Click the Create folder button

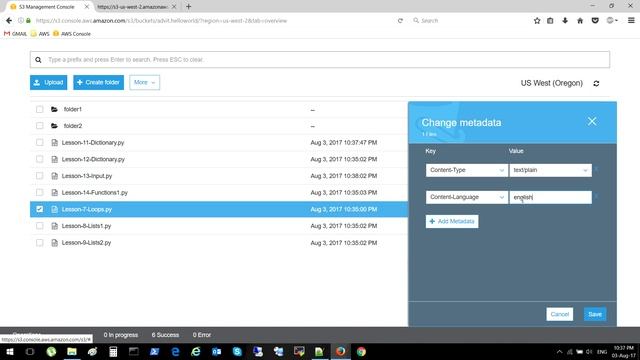(98, 82)
